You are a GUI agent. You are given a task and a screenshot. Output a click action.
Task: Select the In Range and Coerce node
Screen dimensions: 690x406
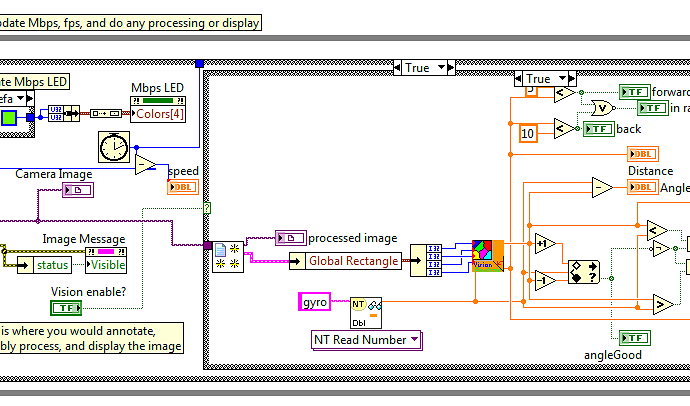coord(584,272)
